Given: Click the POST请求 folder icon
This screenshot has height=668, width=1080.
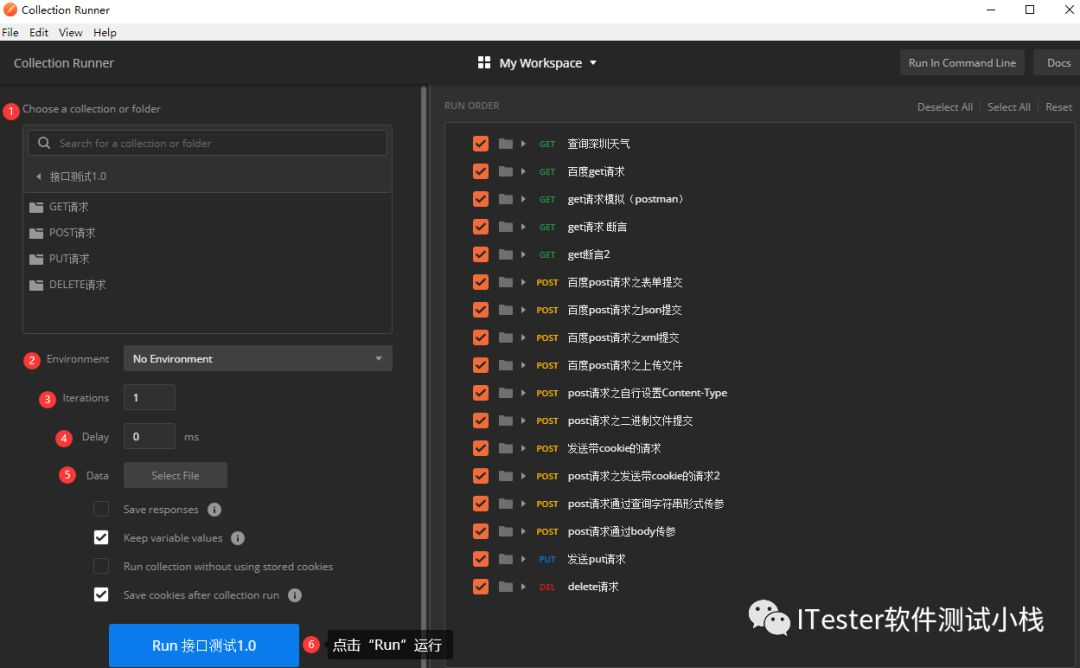Looking at the screenshot, I should coord(36,233).
